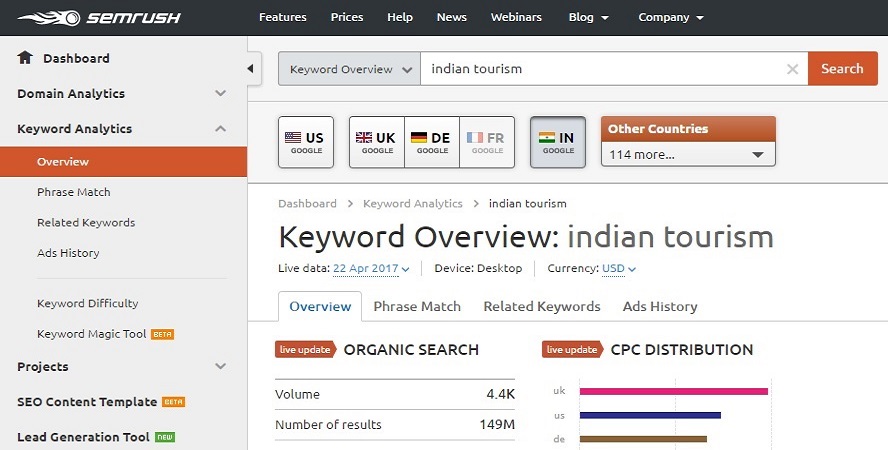Select the US Google database
Viewport: 888px width, 450px height.
306,142
